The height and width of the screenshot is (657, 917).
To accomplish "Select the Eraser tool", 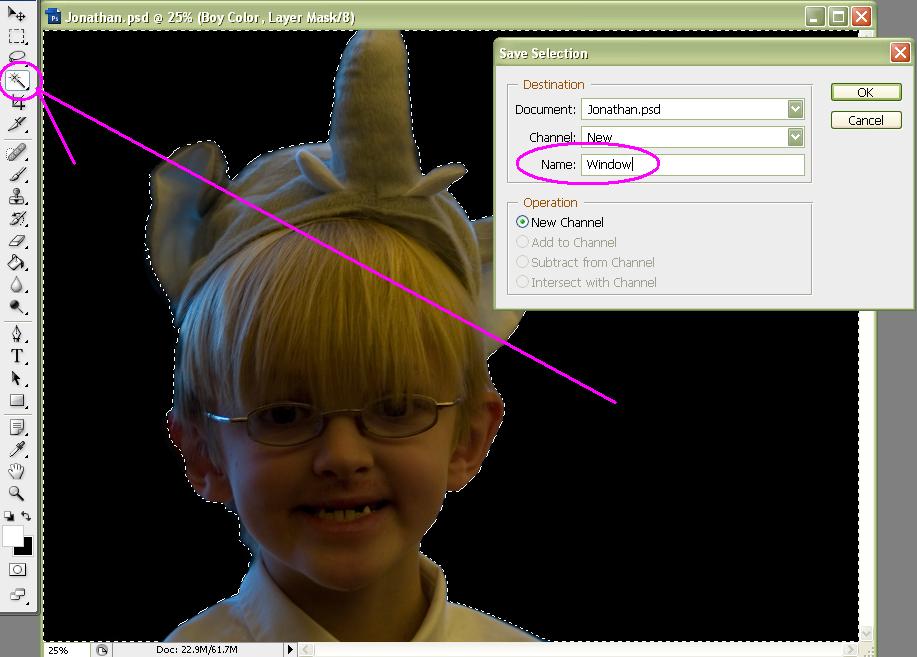I will point(16,240).
